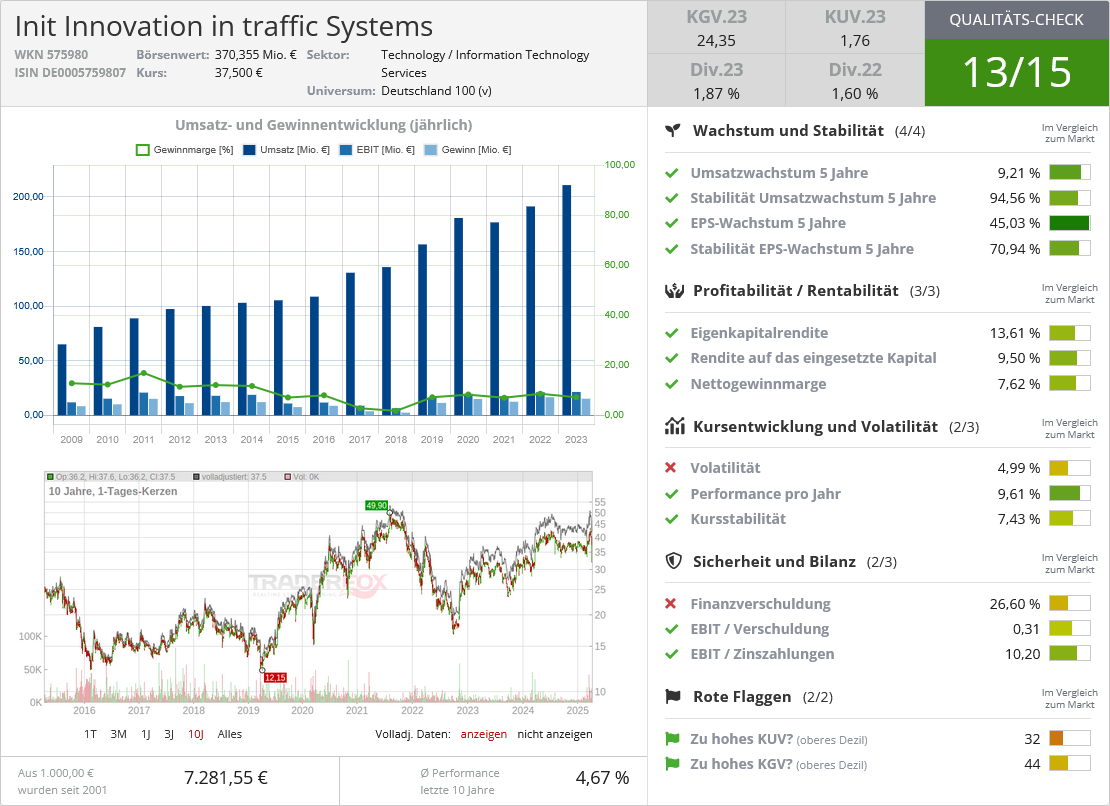Click the plant icon beside Wachstum und Stabilität

(673, 130)
